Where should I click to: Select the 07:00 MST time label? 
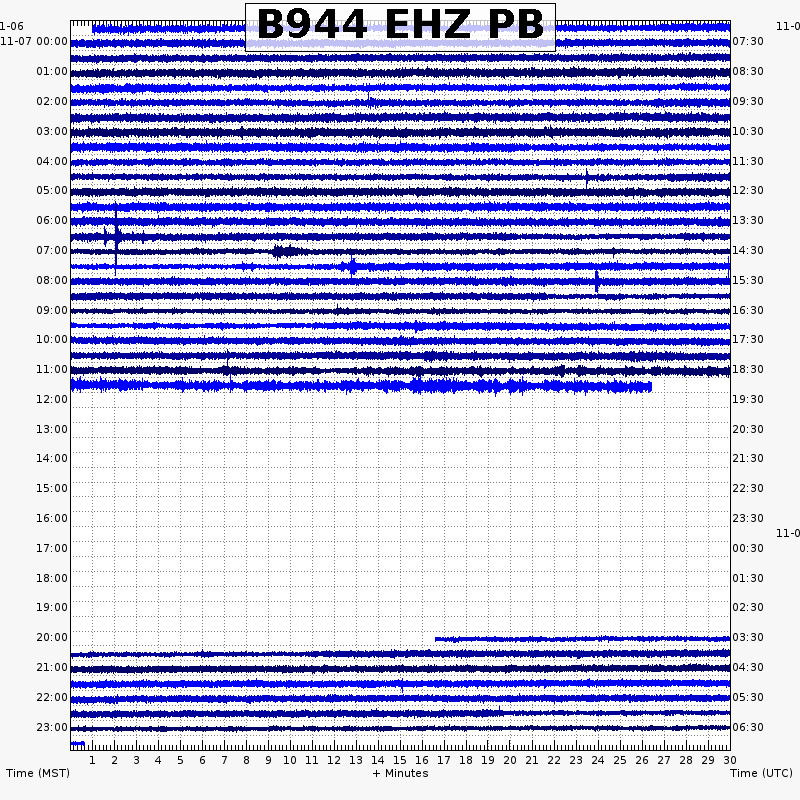click(x=52, y=251)
